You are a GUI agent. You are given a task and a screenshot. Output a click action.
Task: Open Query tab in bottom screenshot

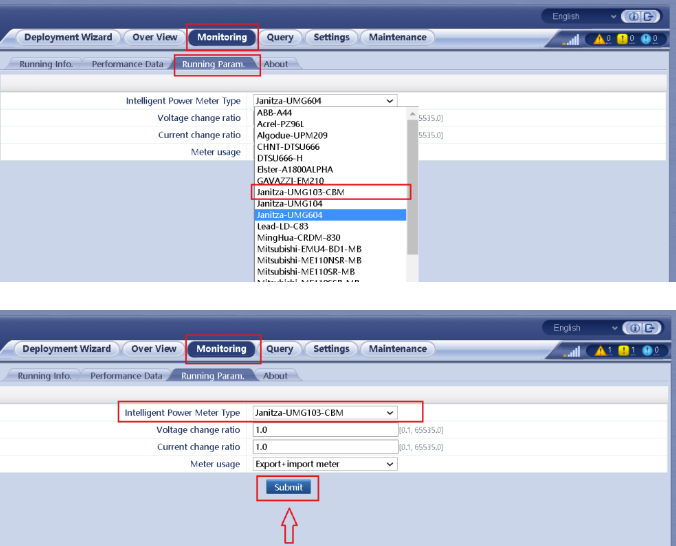(279, 348)
